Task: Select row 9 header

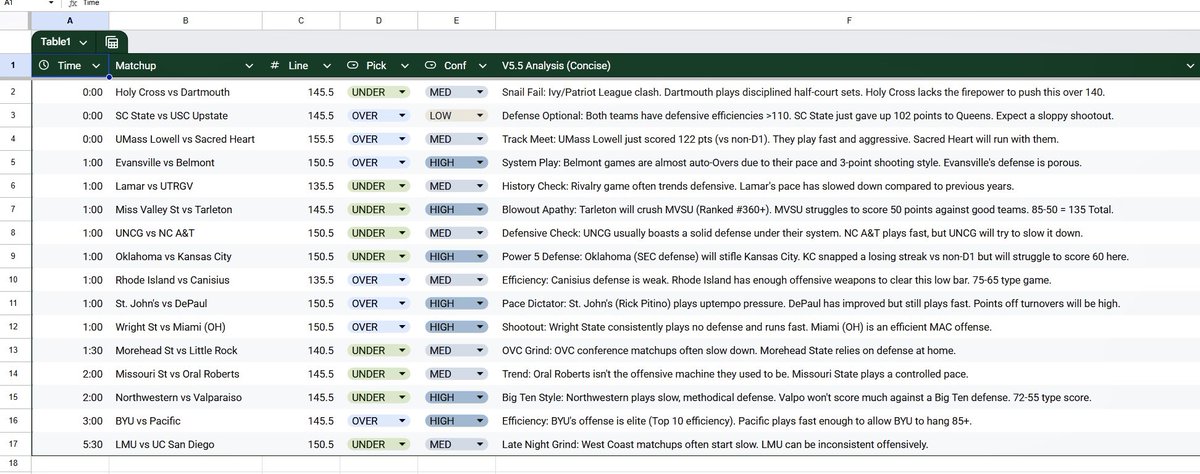Action: (x=13, y=256)
